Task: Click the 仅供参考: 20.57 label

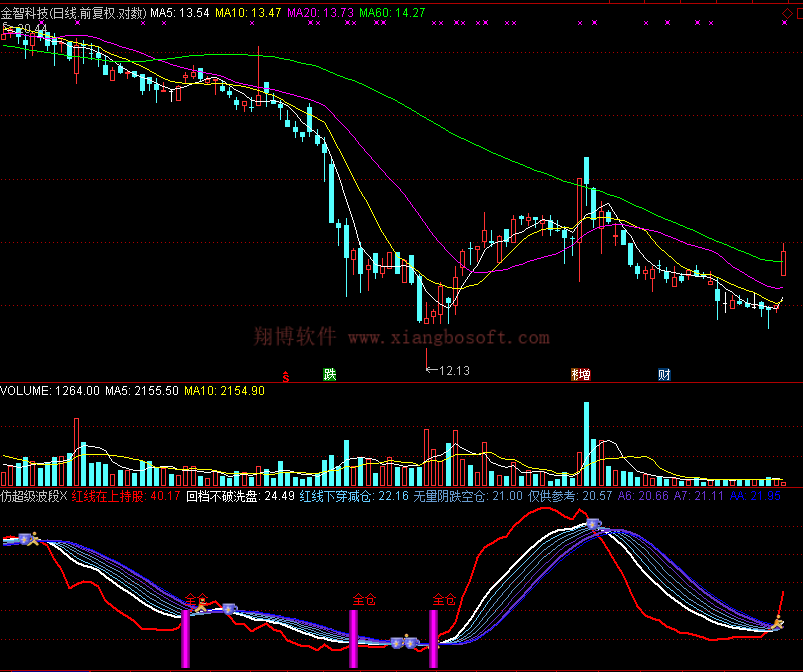Action: coord(570,496)
